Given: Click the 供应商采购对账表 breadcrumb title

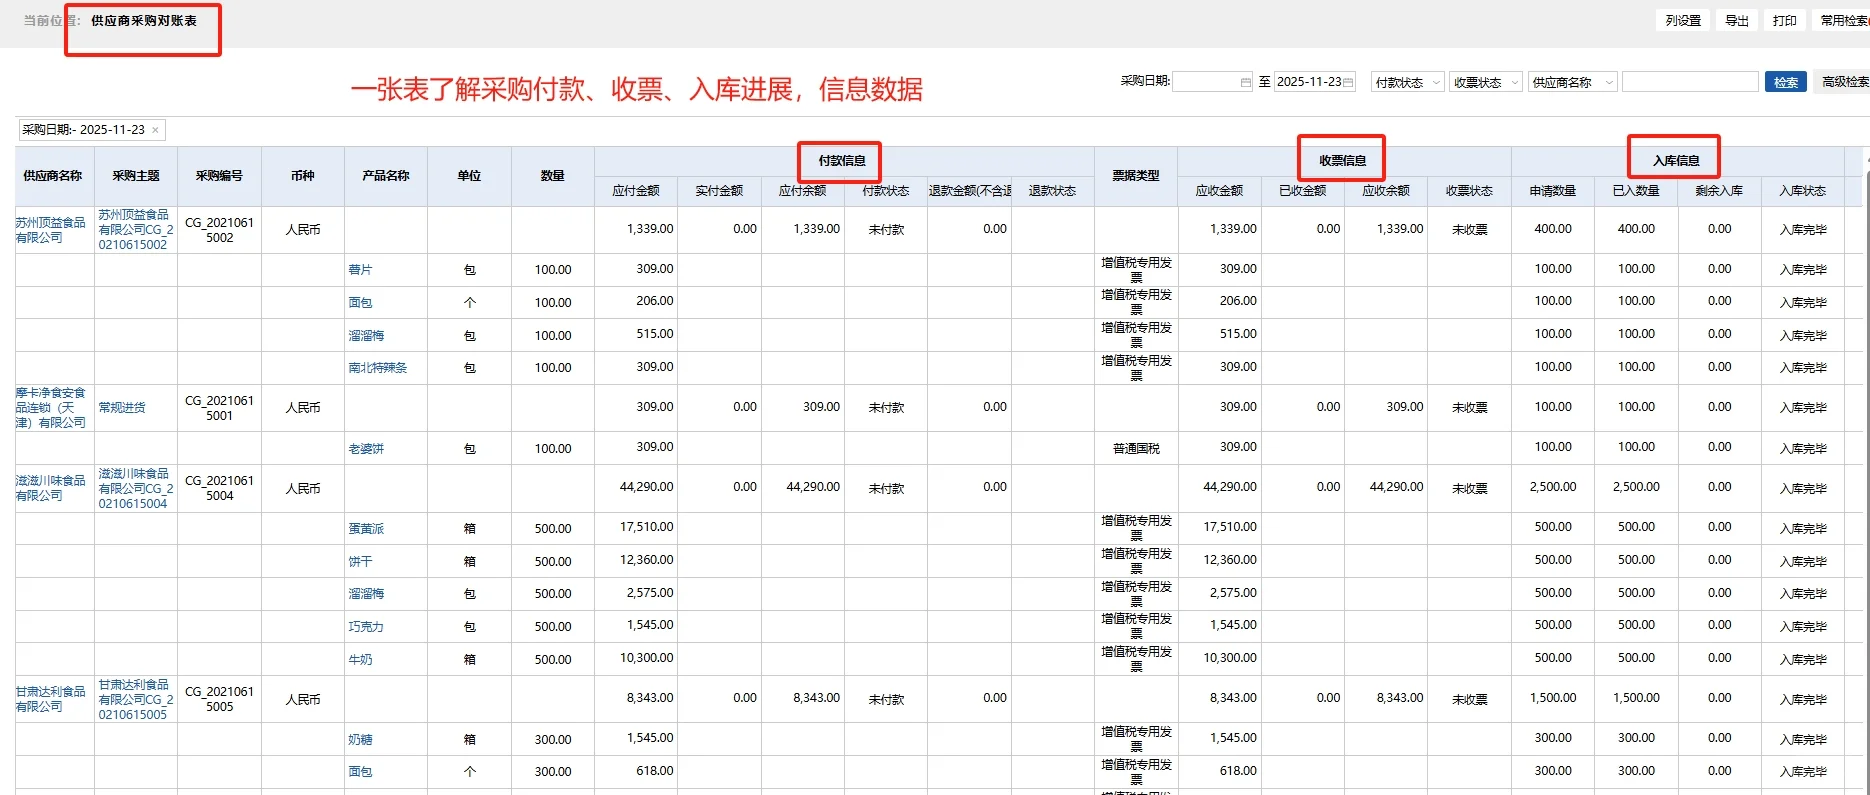Looking at the screenshot, I should click(x=144, y=21).
